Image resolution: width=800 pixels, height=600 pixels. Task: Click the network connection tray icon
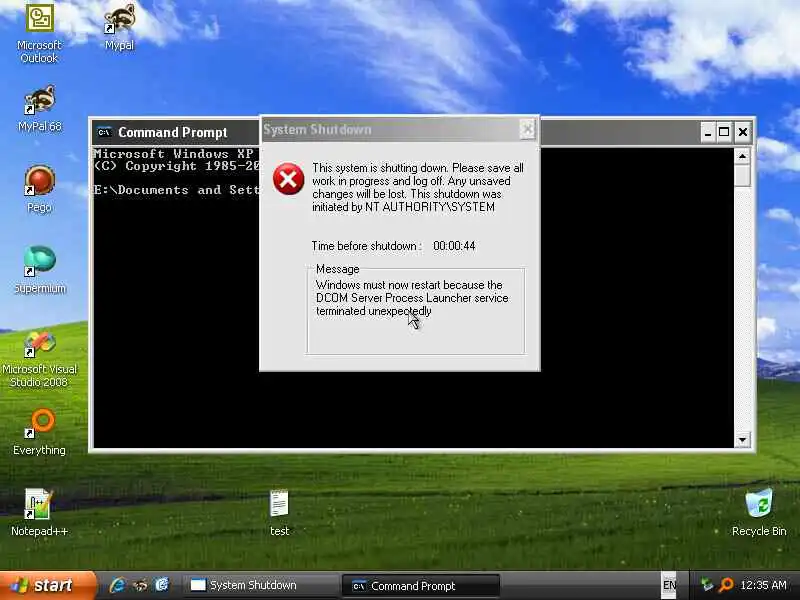click(x=706, y=585)
